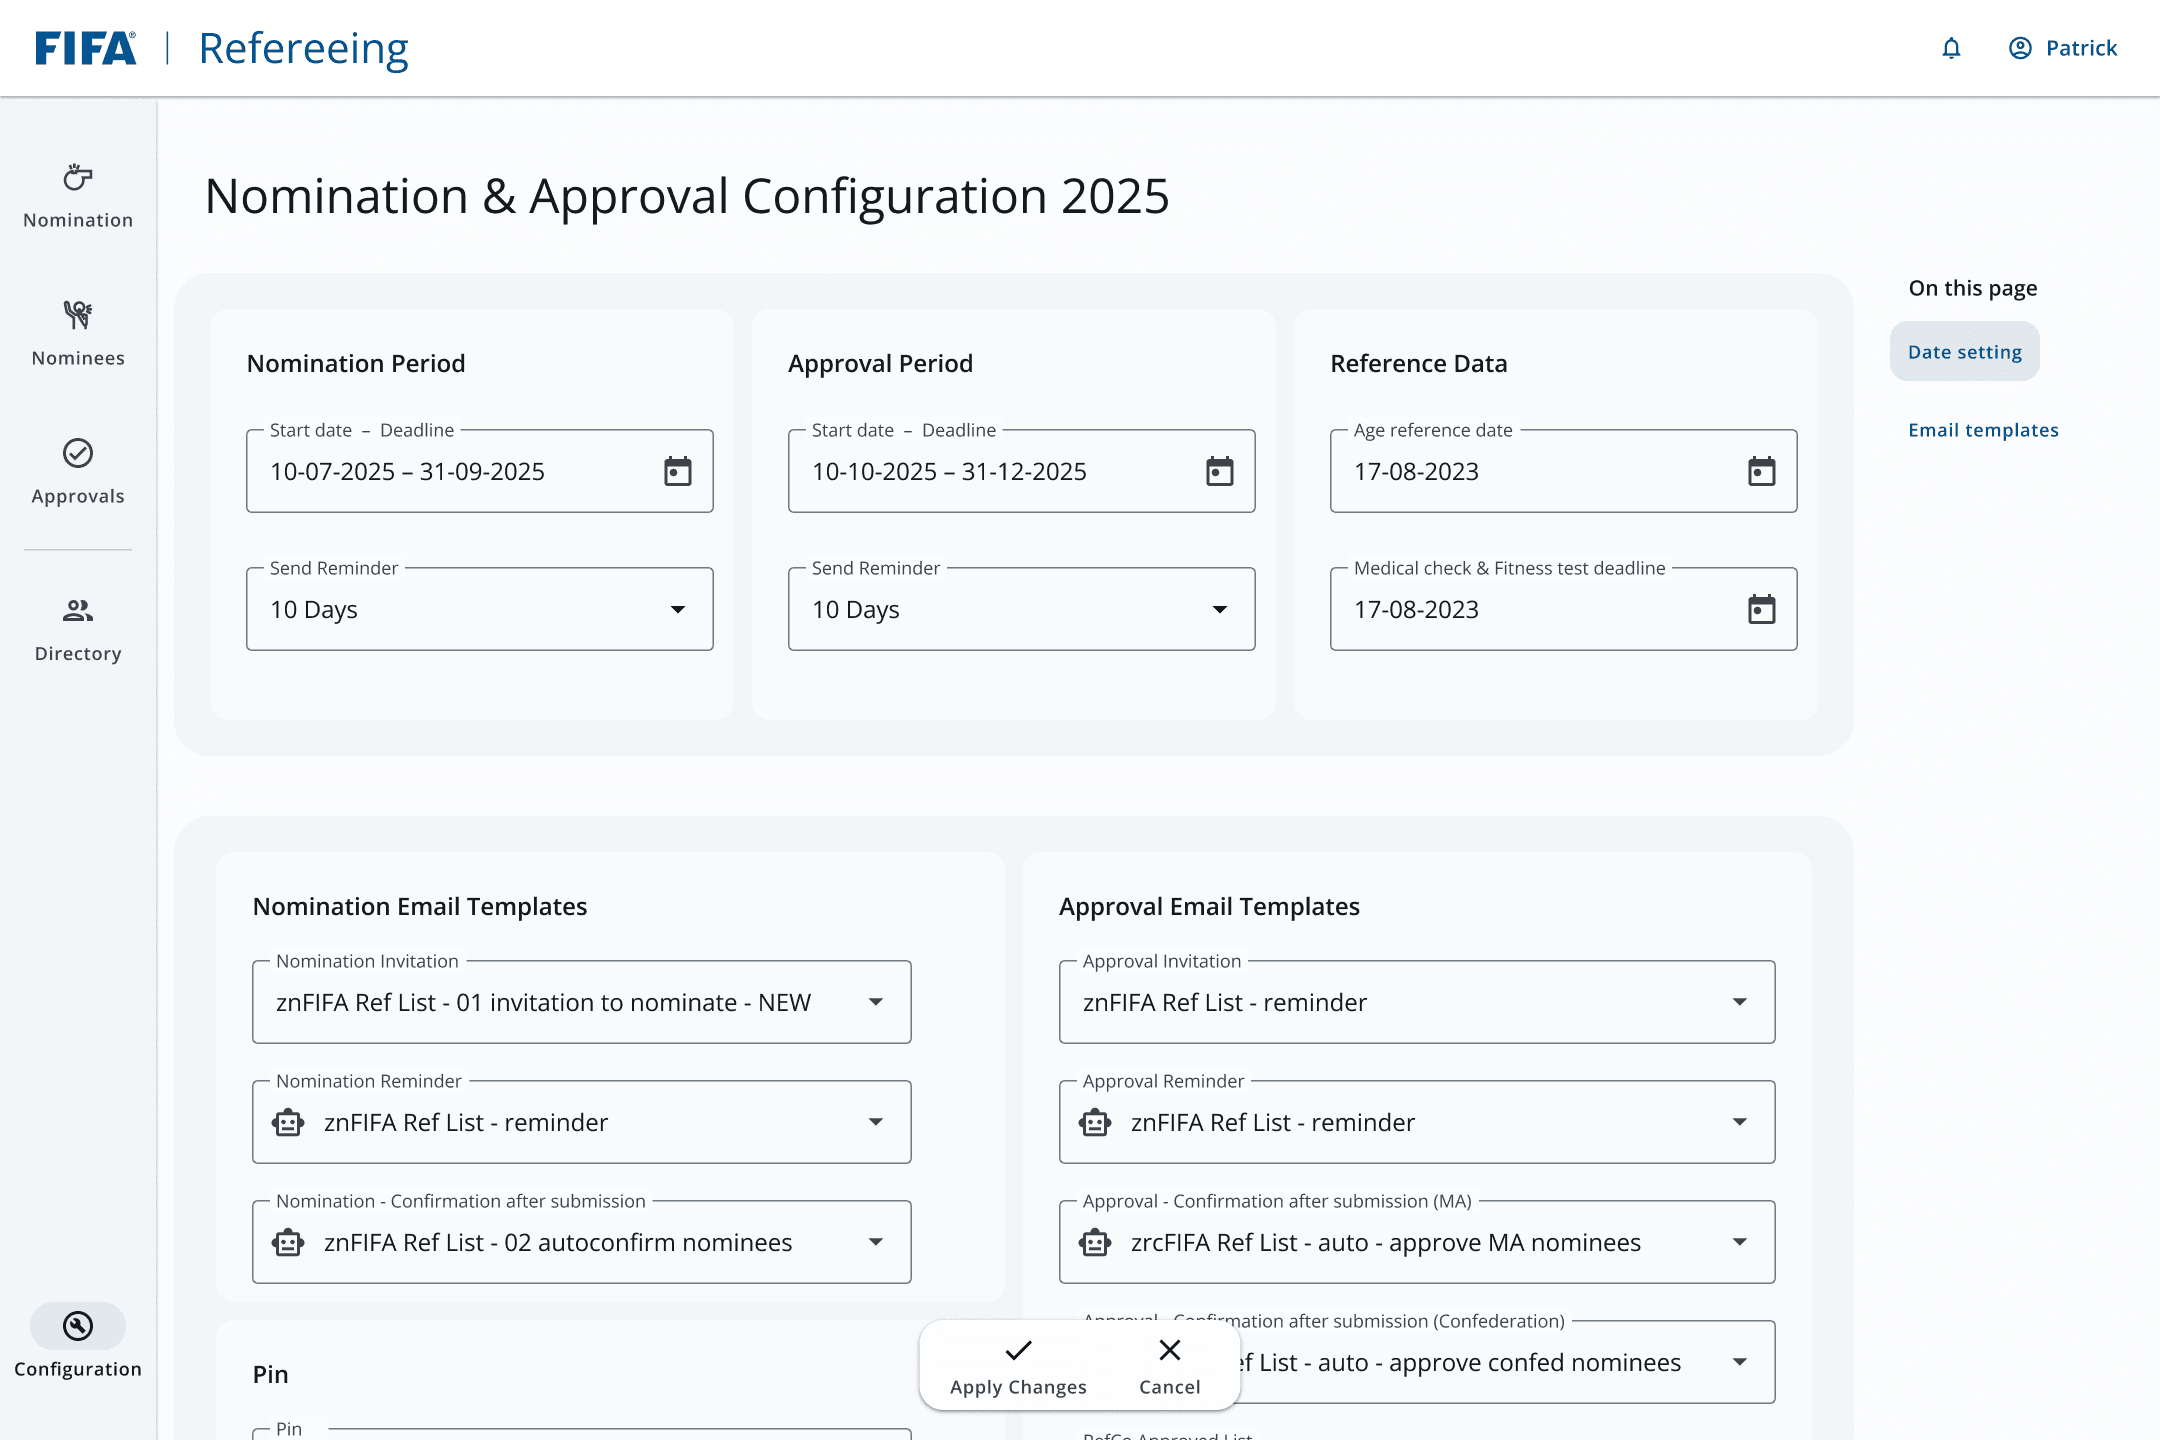Click the FIFA logo

click(85, 48)
